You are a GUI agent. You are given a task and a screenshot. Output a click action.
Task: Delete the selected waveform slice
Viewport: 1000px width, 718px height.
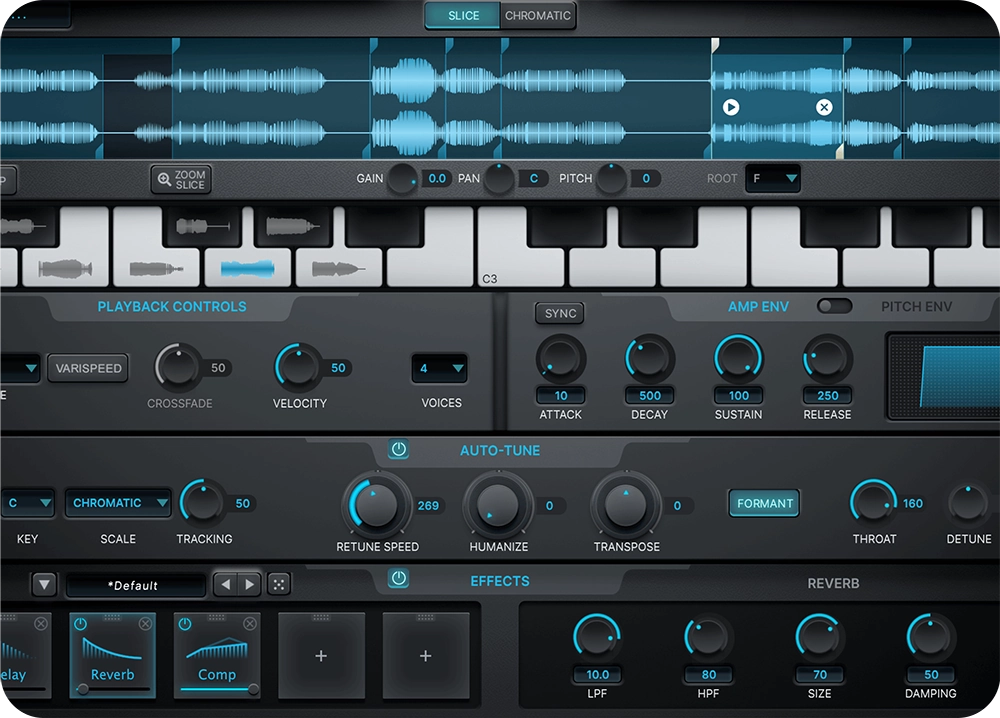tap(824, 107)
